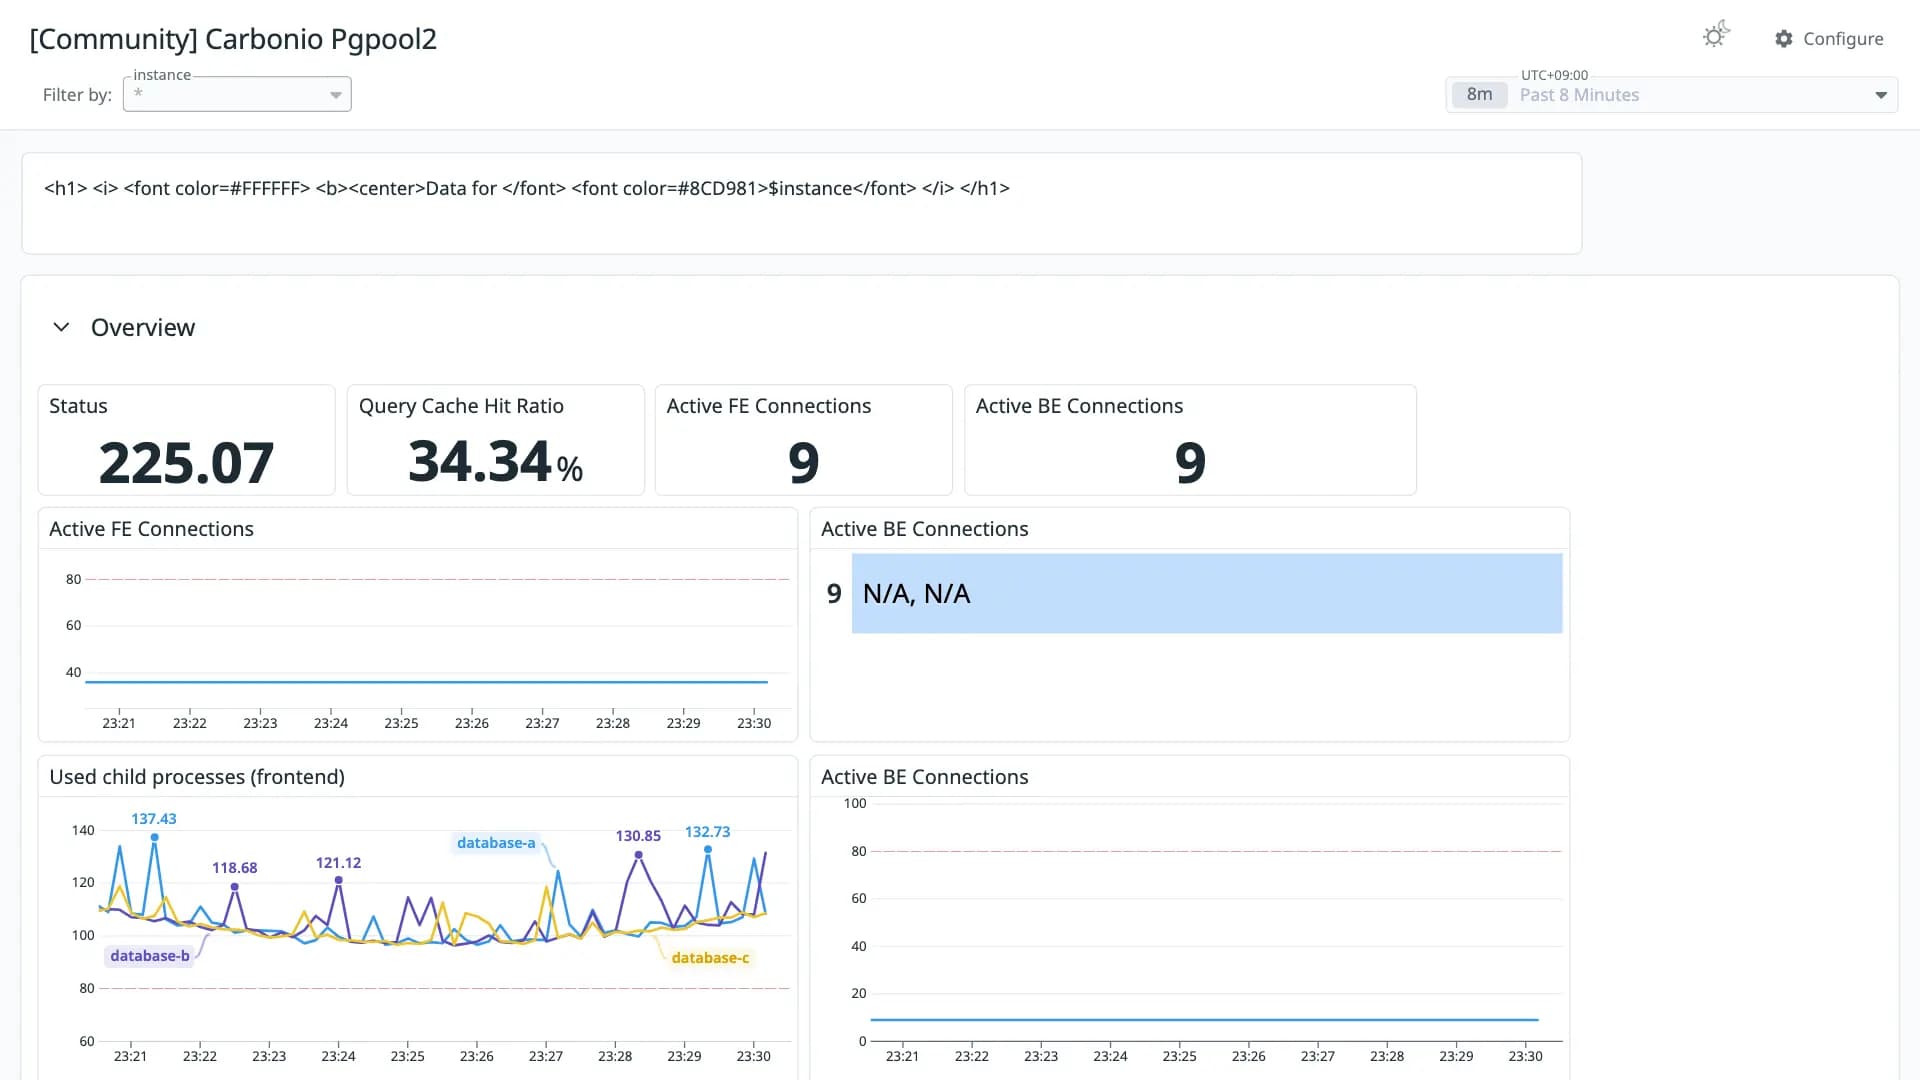Click the Used child processes (frontend) title
The width and height of the screenshot is (1920, 1080).
(197, 777)
